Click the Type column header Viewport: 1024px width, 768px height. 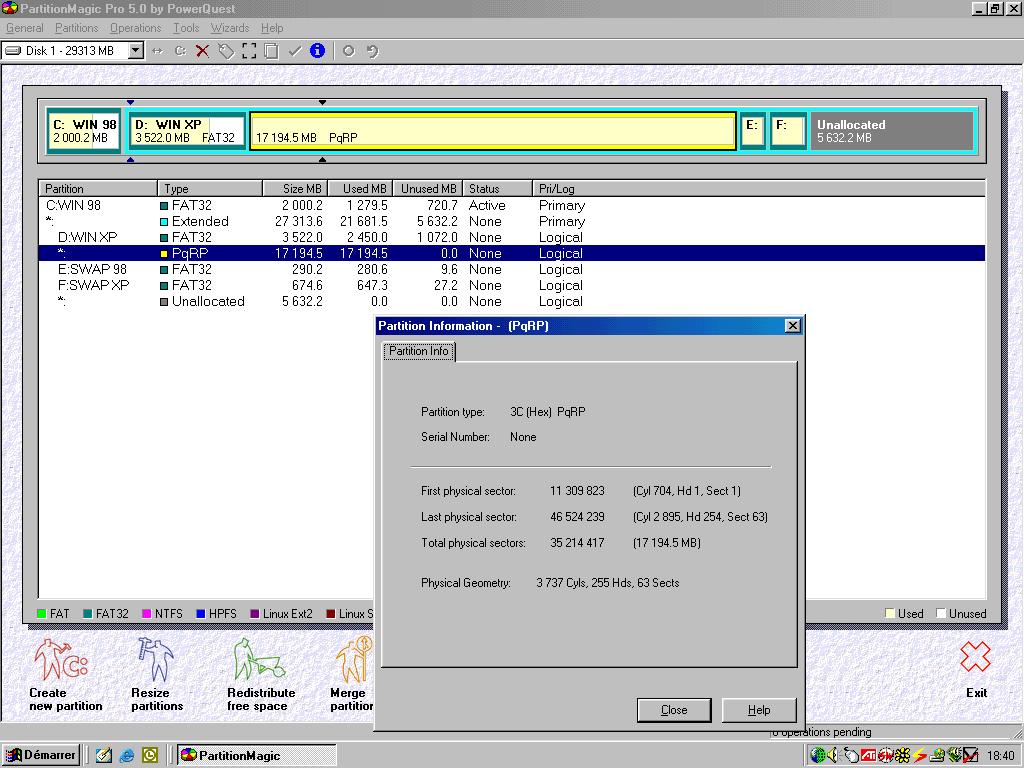(x=210, y=189)
